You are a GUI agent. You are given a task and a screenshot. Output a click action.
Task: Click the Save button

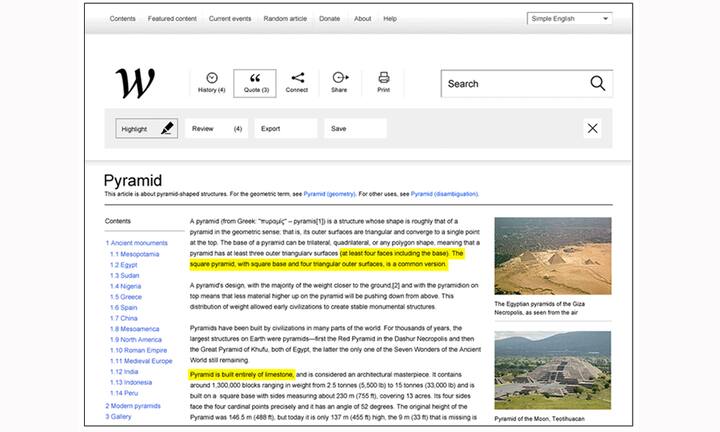coord(354,128)
